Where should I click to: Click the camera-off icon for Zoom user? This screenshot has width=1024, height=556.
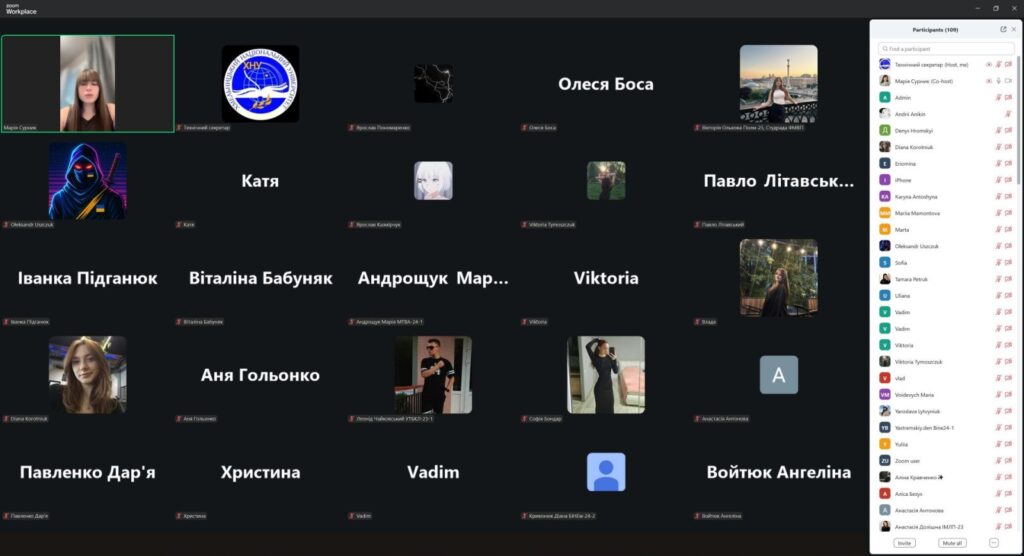tap(1007, 460)
